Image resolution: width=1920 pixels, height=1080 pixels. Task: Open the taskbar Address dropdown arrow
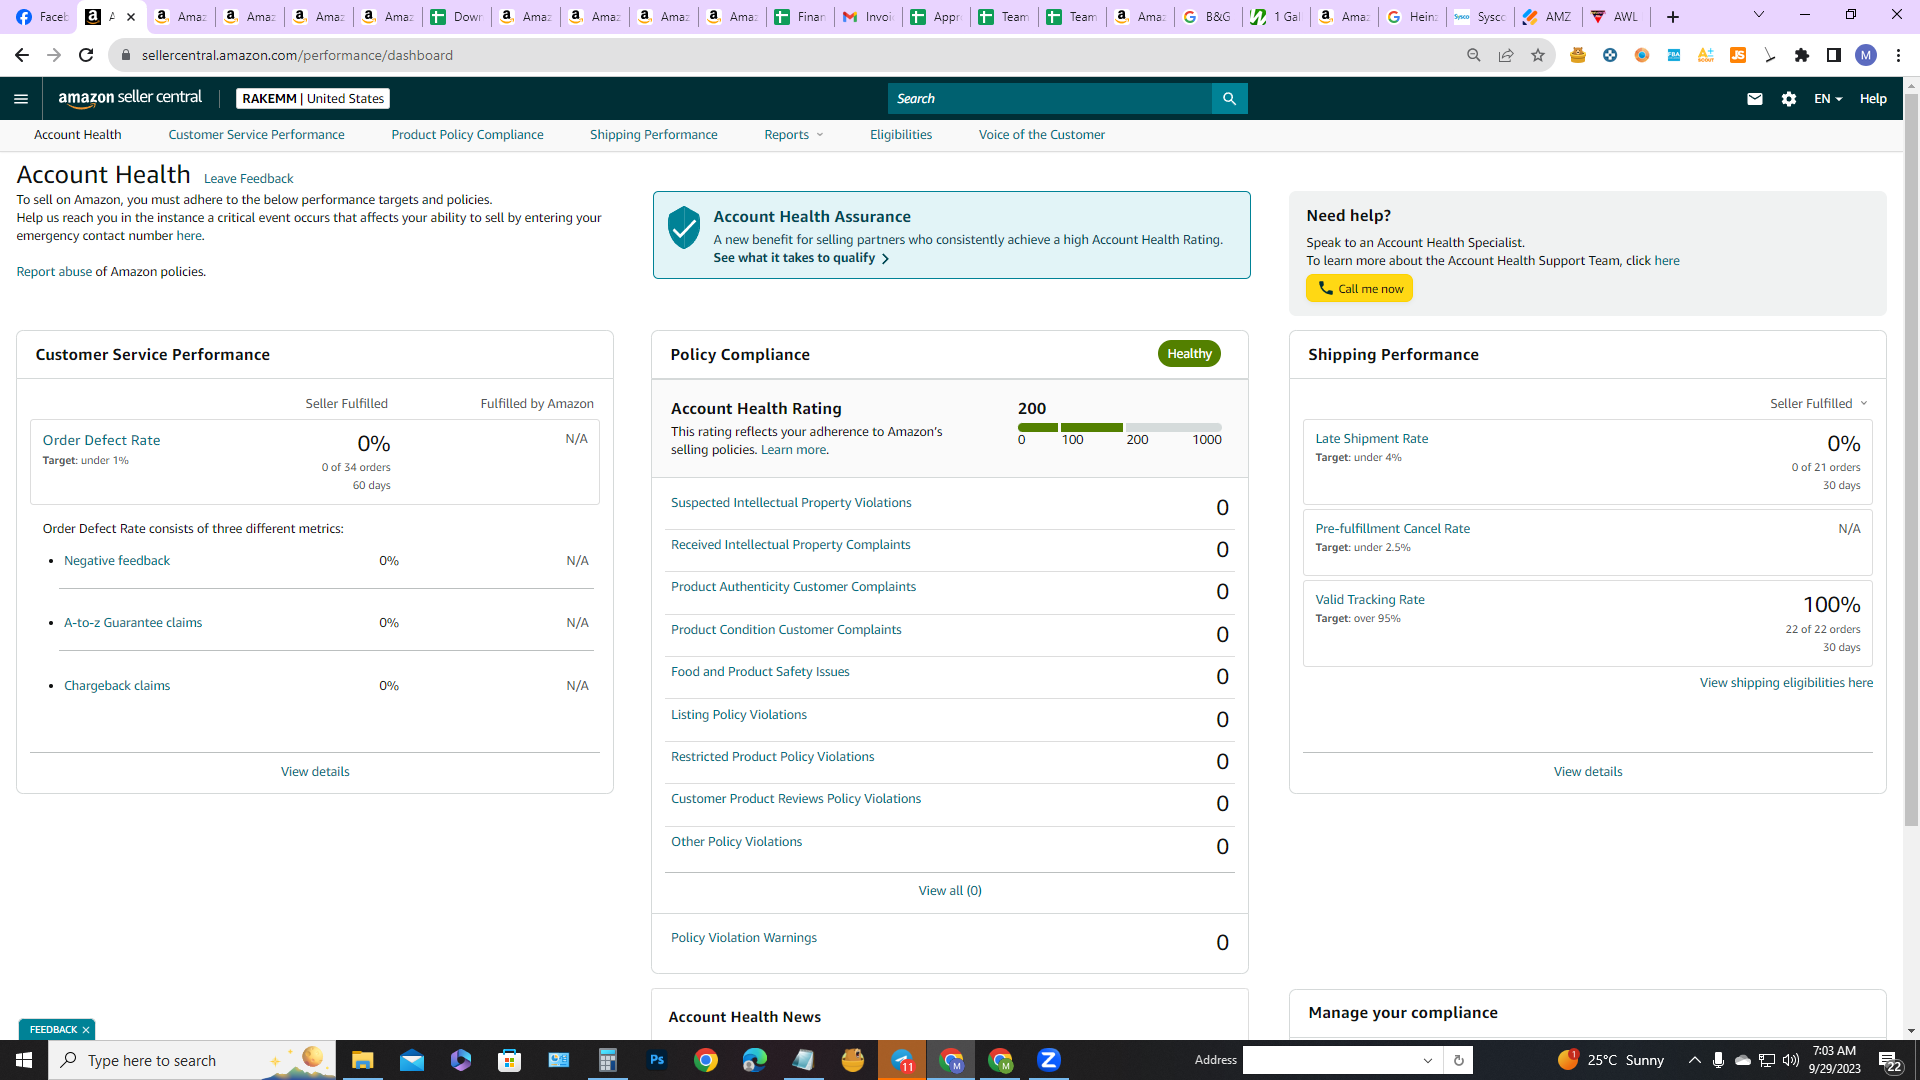(1428, 1060)
